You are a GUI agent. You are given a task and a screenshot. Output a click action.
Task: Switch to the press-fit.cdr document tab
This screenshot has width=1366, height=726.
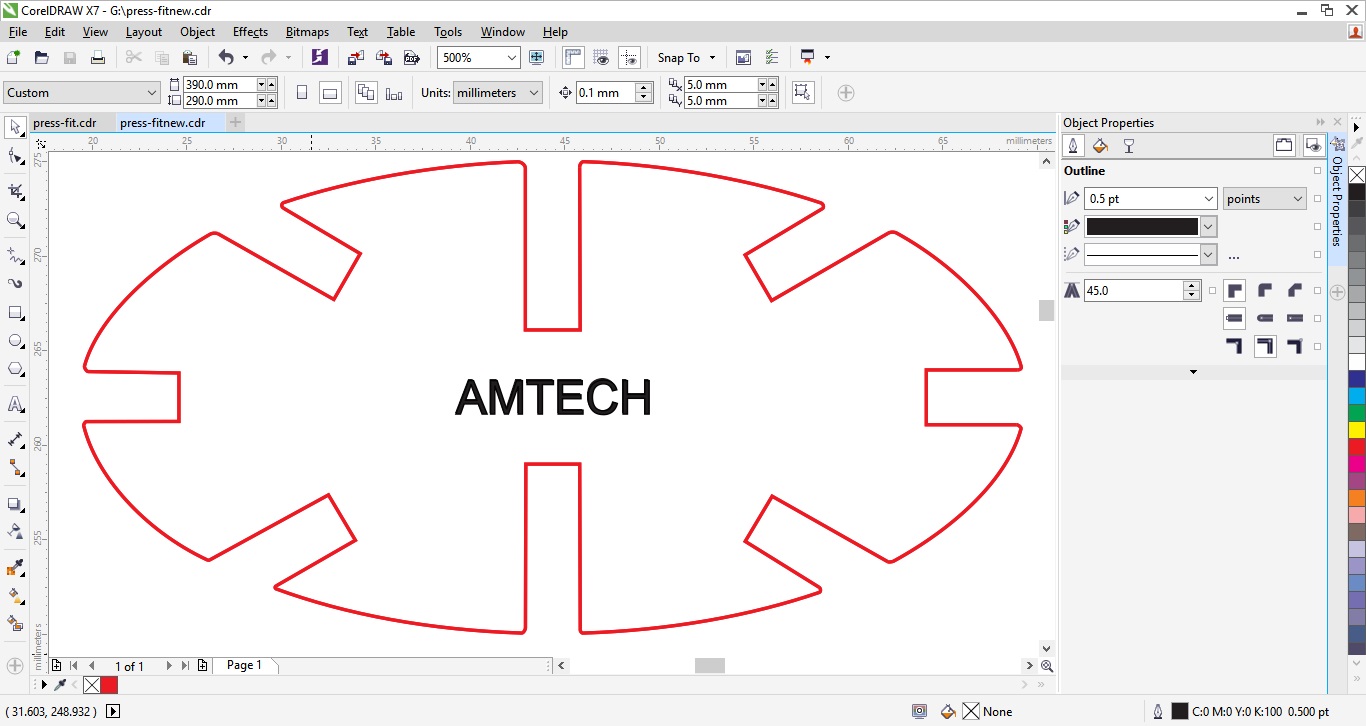[x=65, y=123]
